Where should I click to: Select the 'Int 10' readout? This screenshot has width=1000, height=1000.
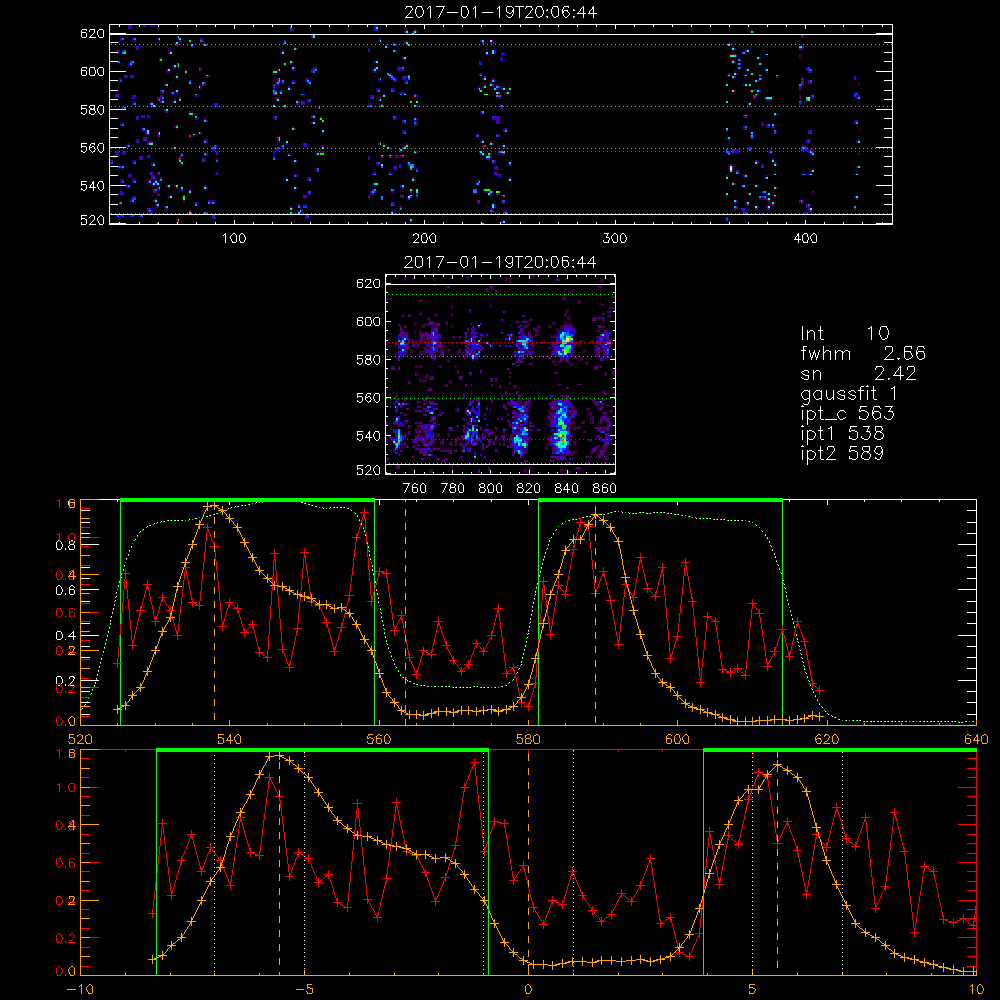click(845, 333)
